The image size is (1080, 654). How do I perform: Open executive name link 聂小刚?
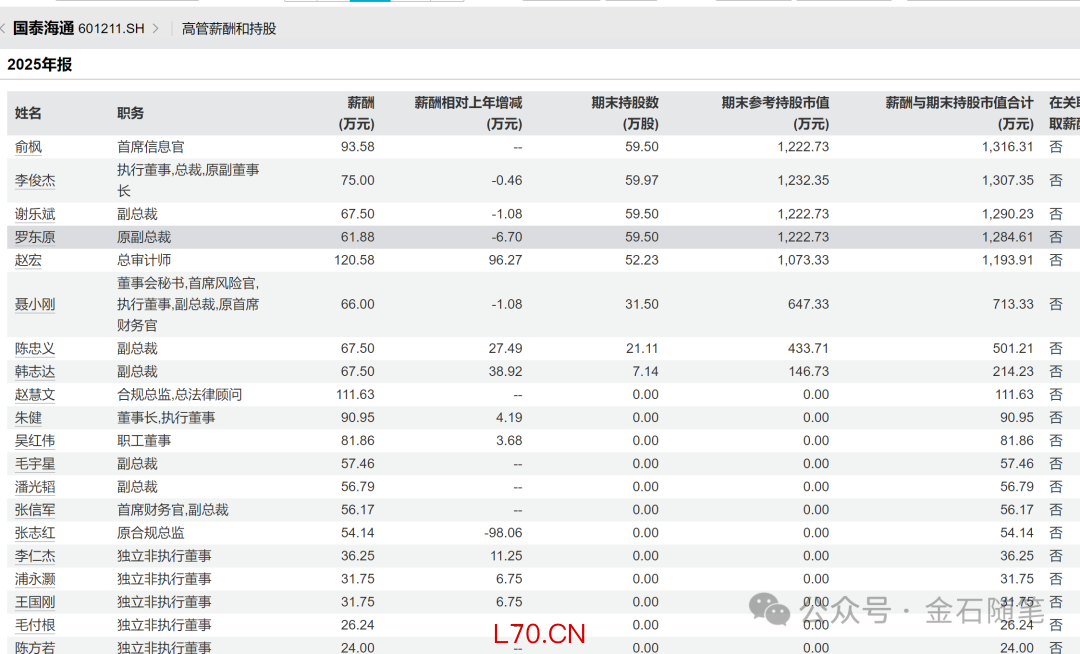[35, 304]
